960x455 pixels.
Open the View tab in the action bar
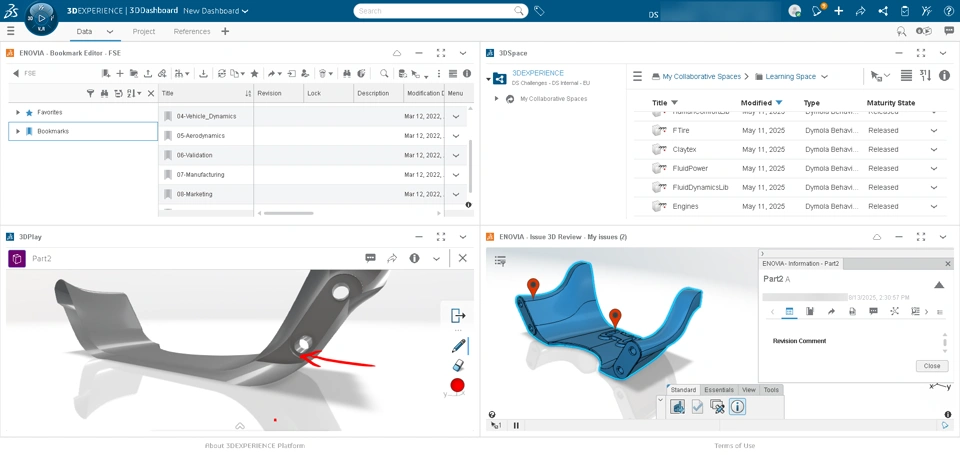(748, 390)
